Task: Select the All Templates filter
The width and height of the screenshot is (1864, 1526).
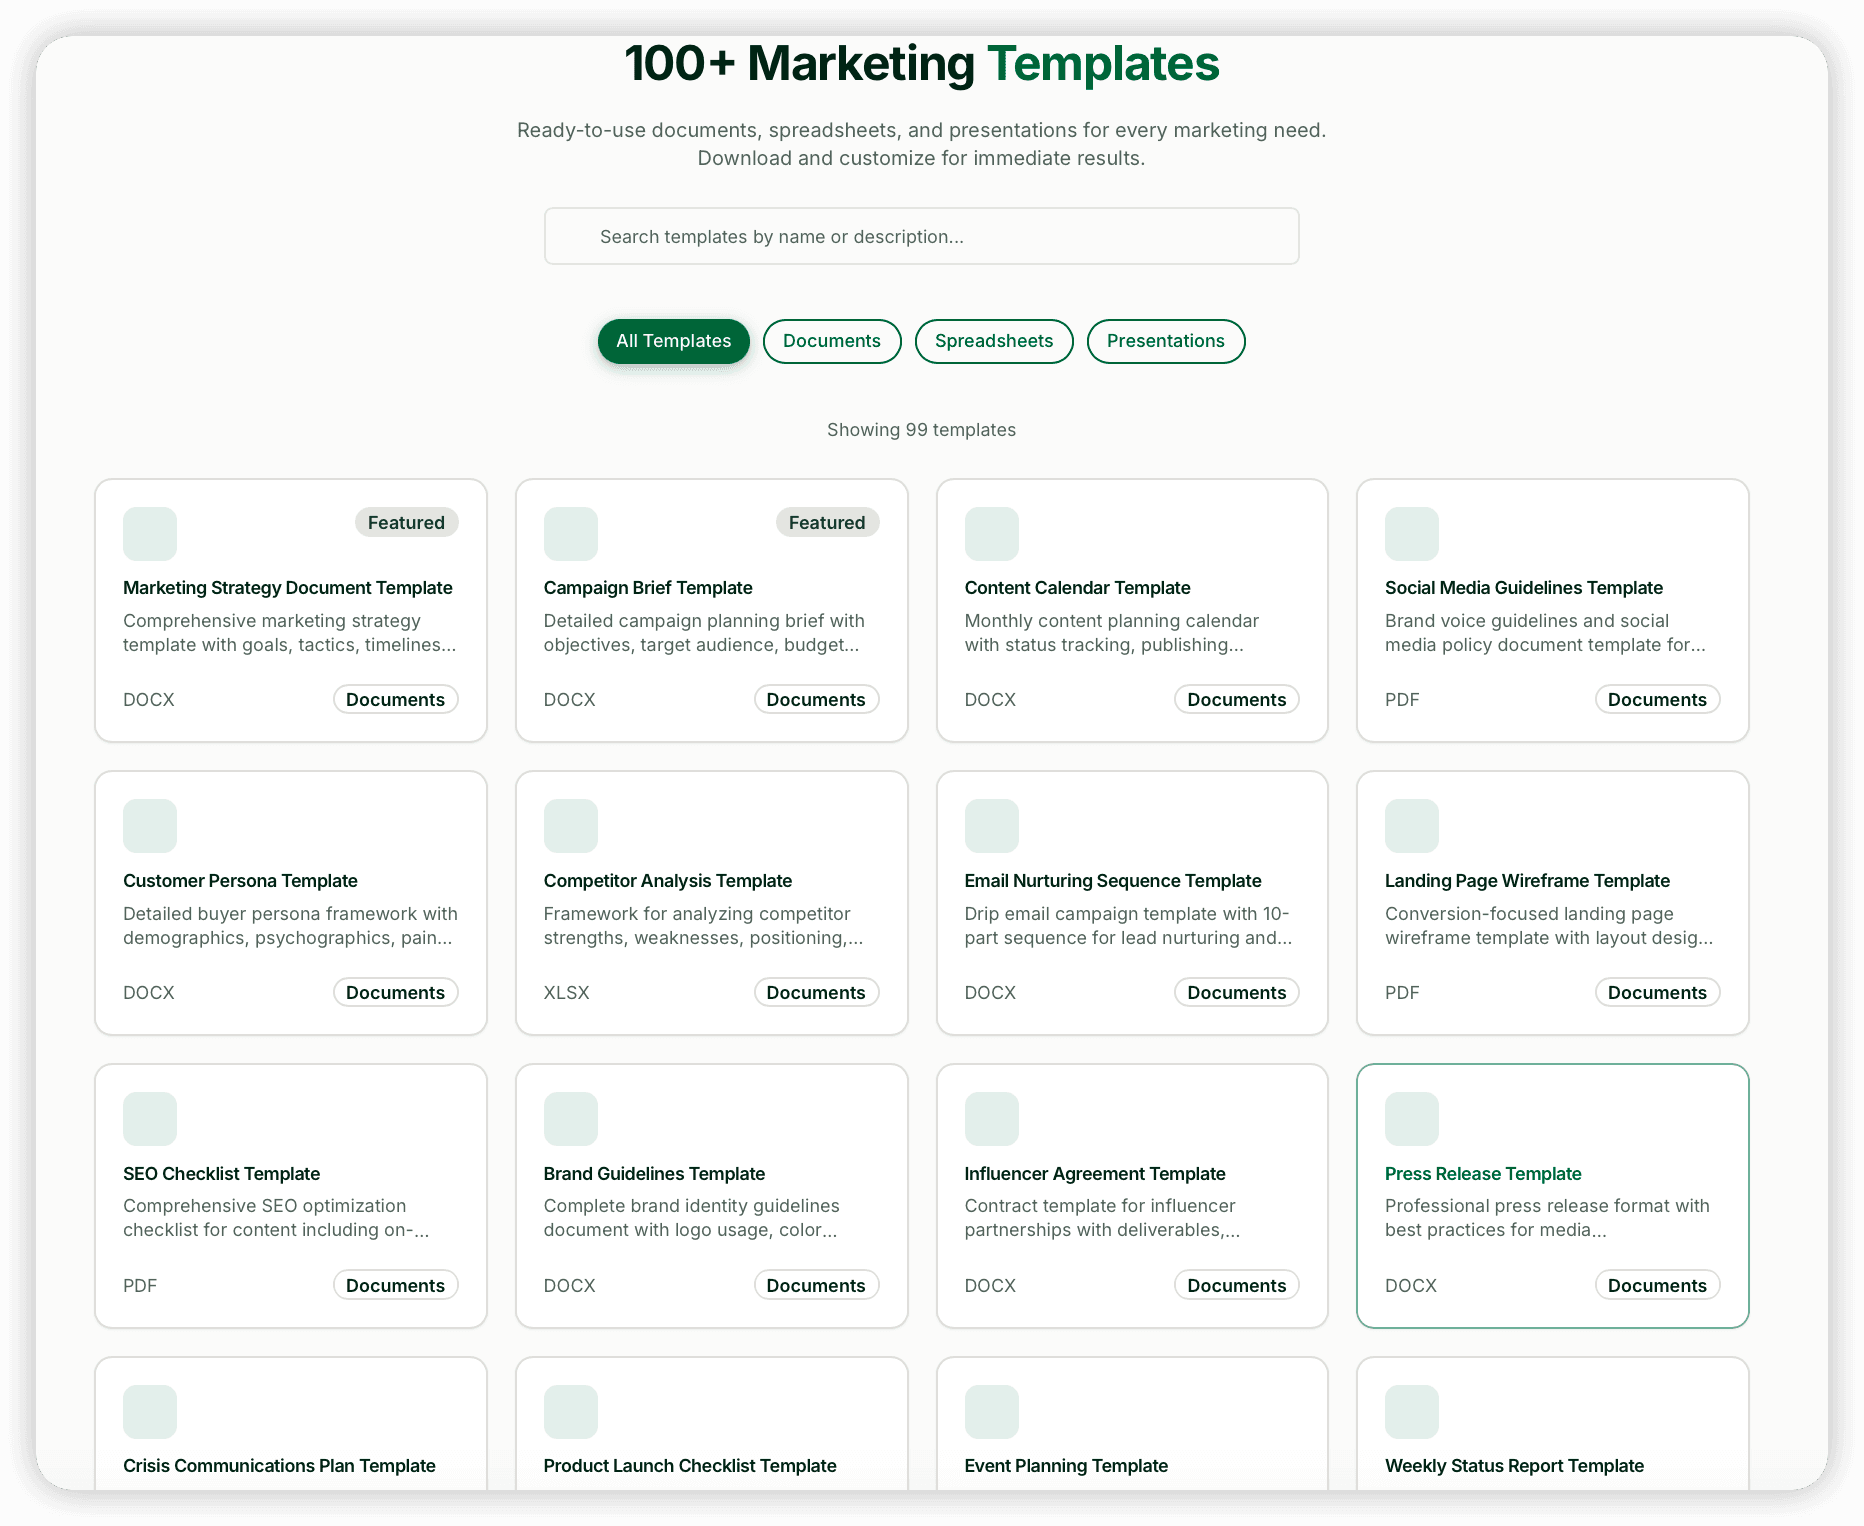Action: point(673,341)
